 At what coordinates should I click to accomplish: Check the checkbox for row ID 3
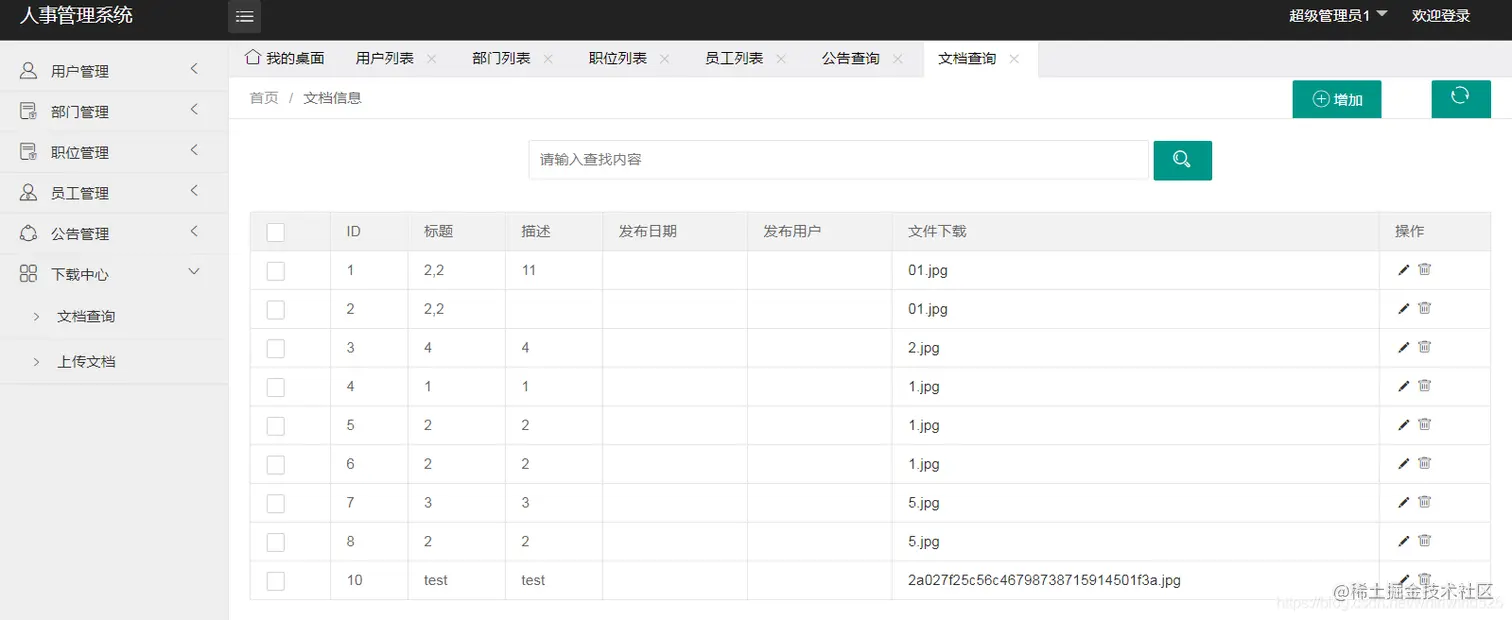[x=276, y=349]
